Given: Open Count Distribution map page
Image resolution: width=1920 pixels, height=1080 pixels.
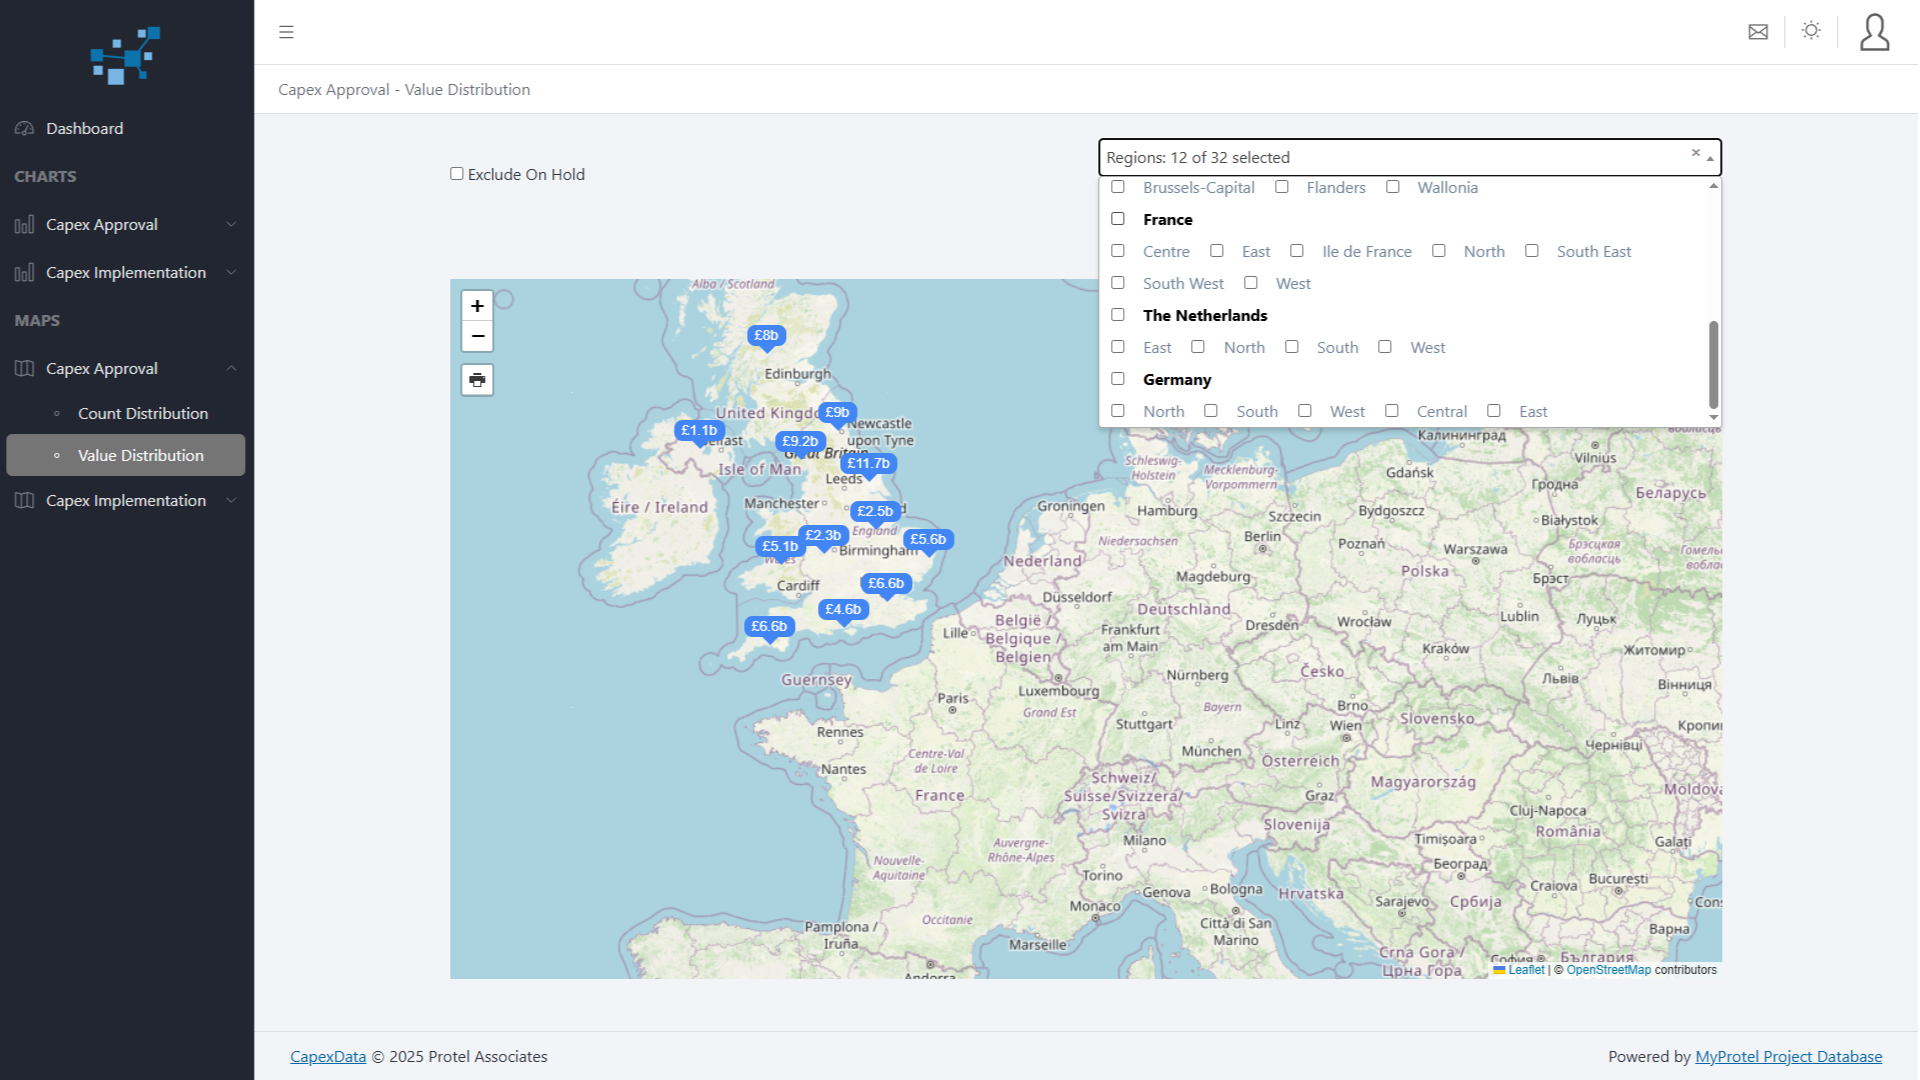Looking at the screenshot, I should tap(143, 414).
